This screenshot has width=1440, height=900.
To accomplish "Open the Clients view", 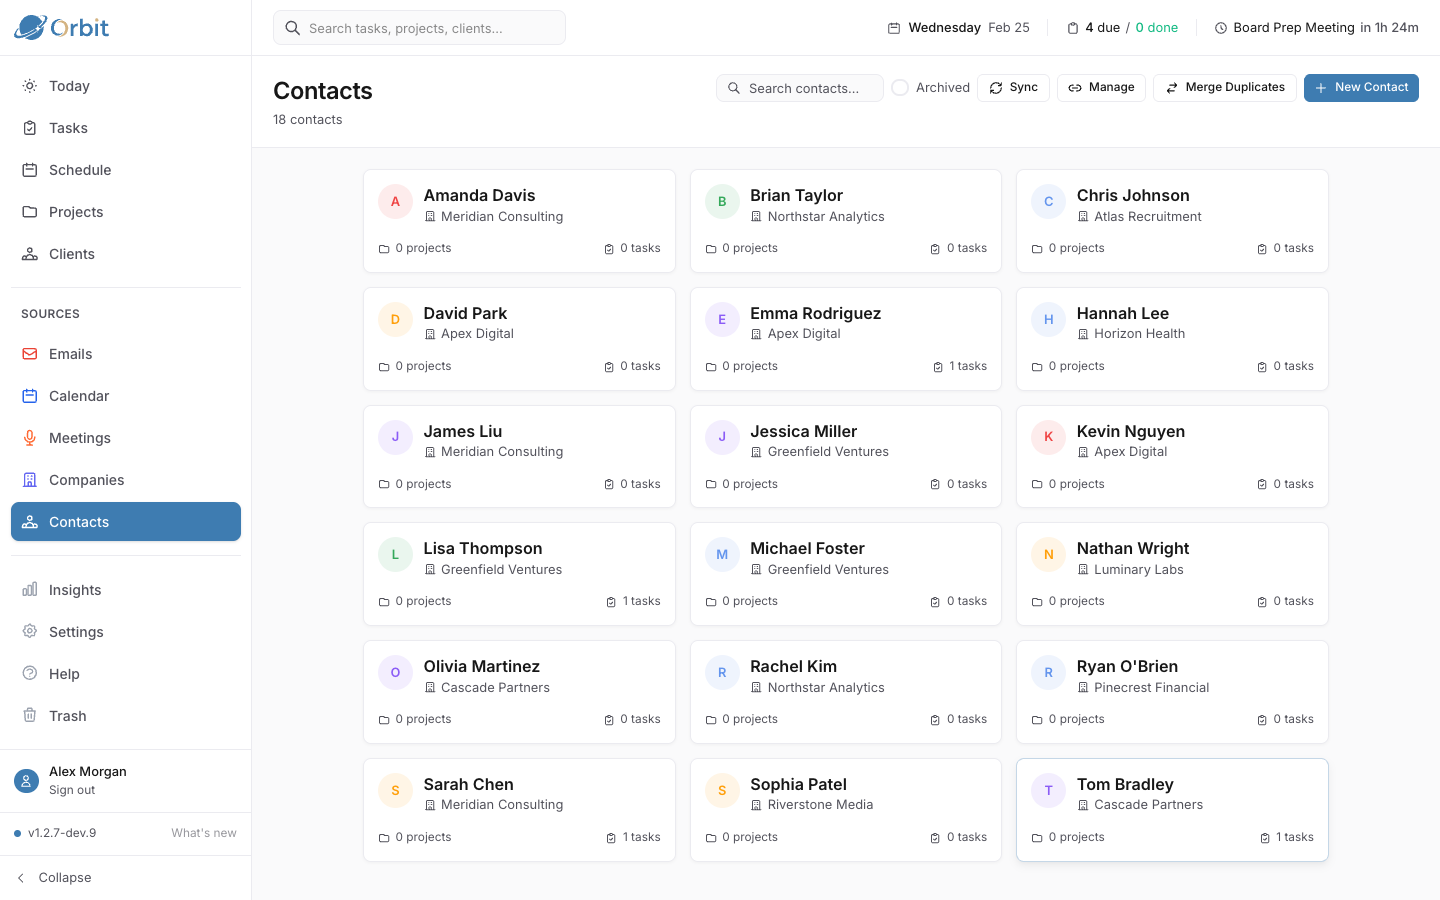I will 71,253.
